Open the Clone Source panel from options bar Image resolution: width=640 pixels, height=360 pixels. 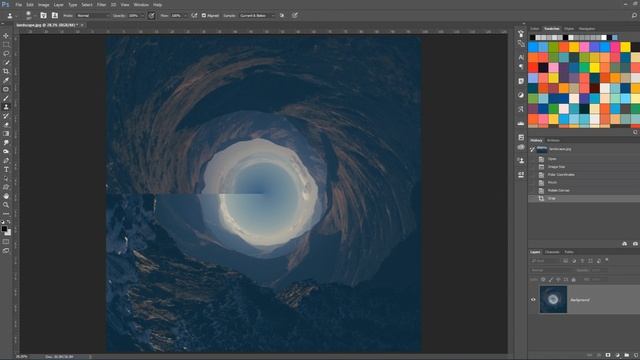tap(55, 16)
